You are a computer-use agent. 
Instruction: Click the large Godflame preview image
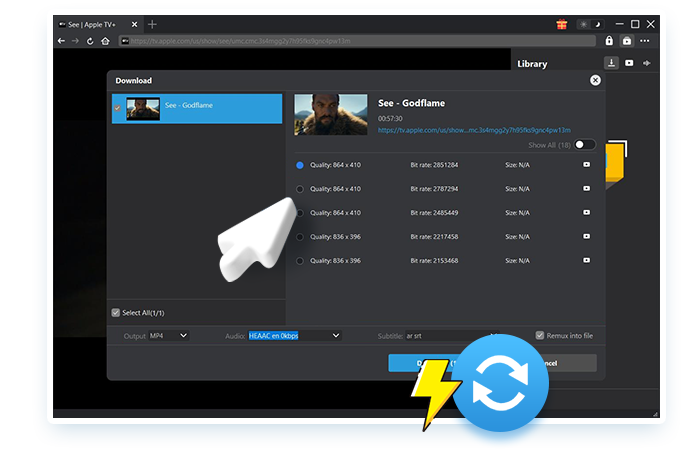[x=331, y=115]
